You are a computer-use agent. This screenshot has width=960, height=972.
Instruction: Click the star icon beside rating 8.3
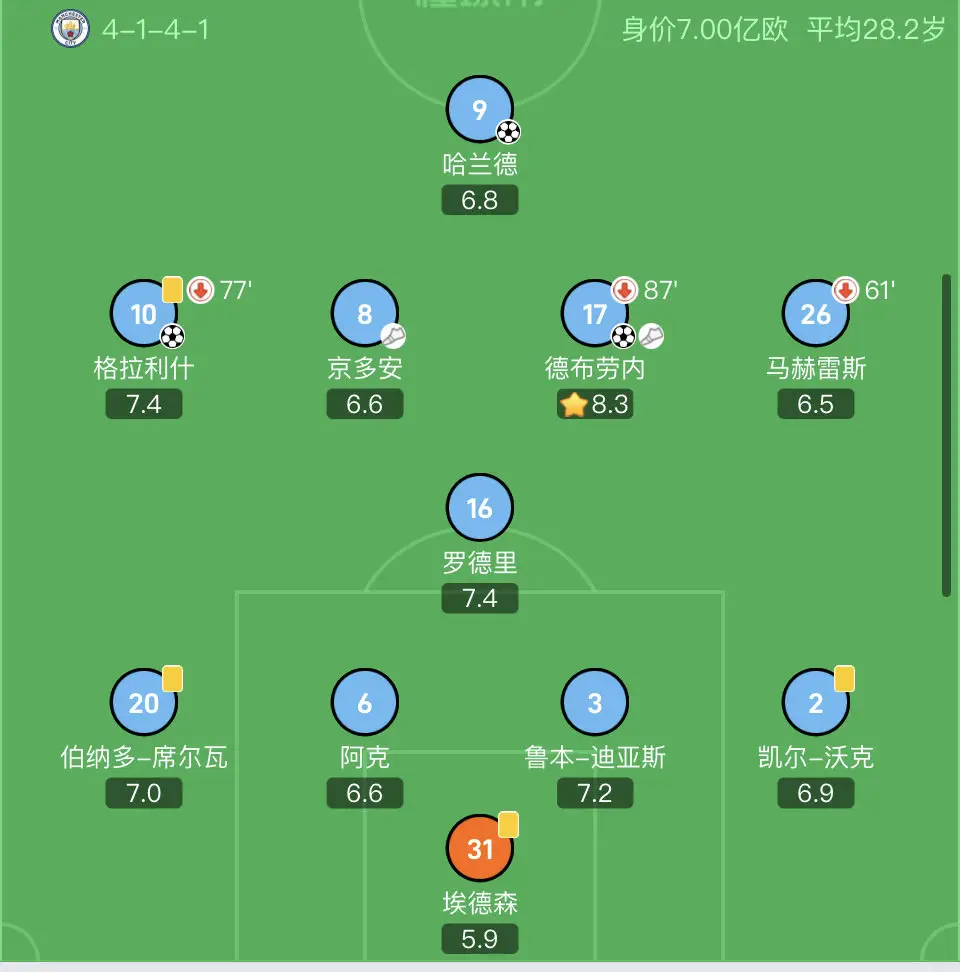point(574,404)
